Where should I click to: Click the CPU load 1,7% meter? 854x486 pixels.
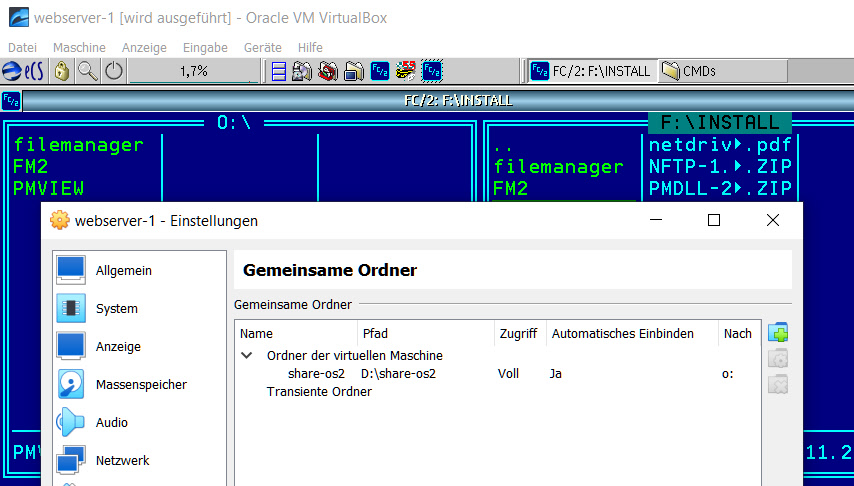pyautogui.click(x=194, y=71)
